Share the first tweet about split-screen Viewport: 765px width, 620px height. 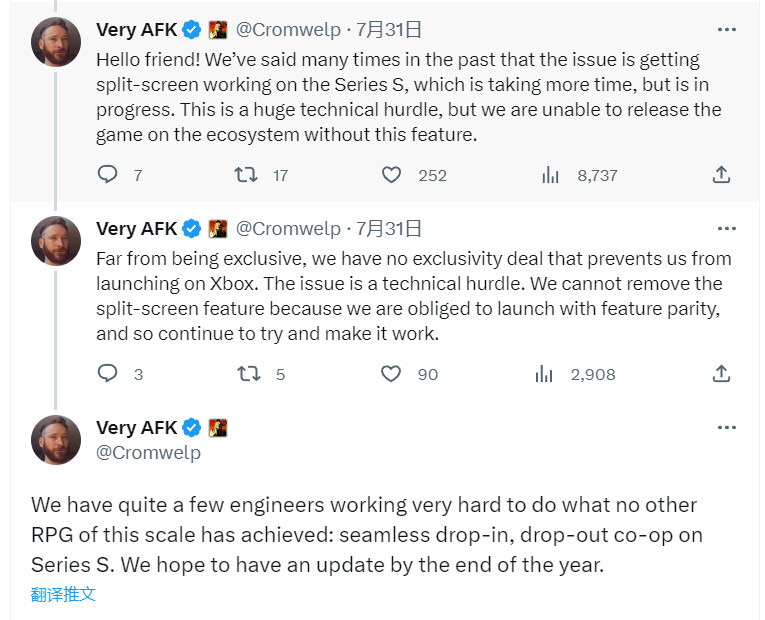click(721, 175)
